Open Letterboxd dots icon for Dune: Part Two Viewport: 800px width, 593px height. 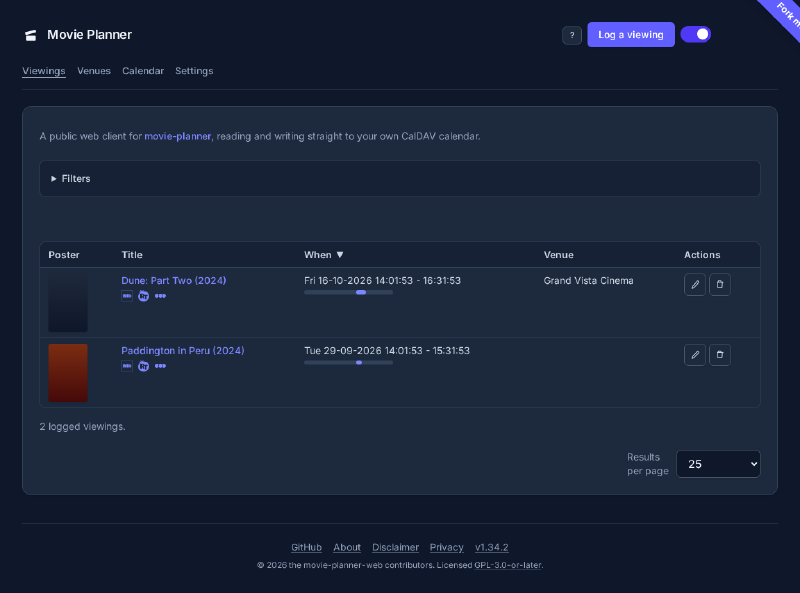[160, 296]
